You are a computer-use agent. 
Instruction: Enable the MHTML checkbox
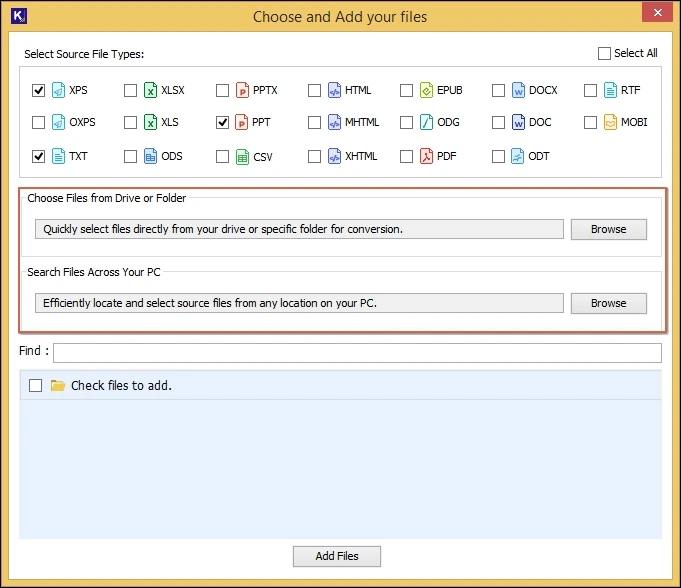tap(314, 122)
